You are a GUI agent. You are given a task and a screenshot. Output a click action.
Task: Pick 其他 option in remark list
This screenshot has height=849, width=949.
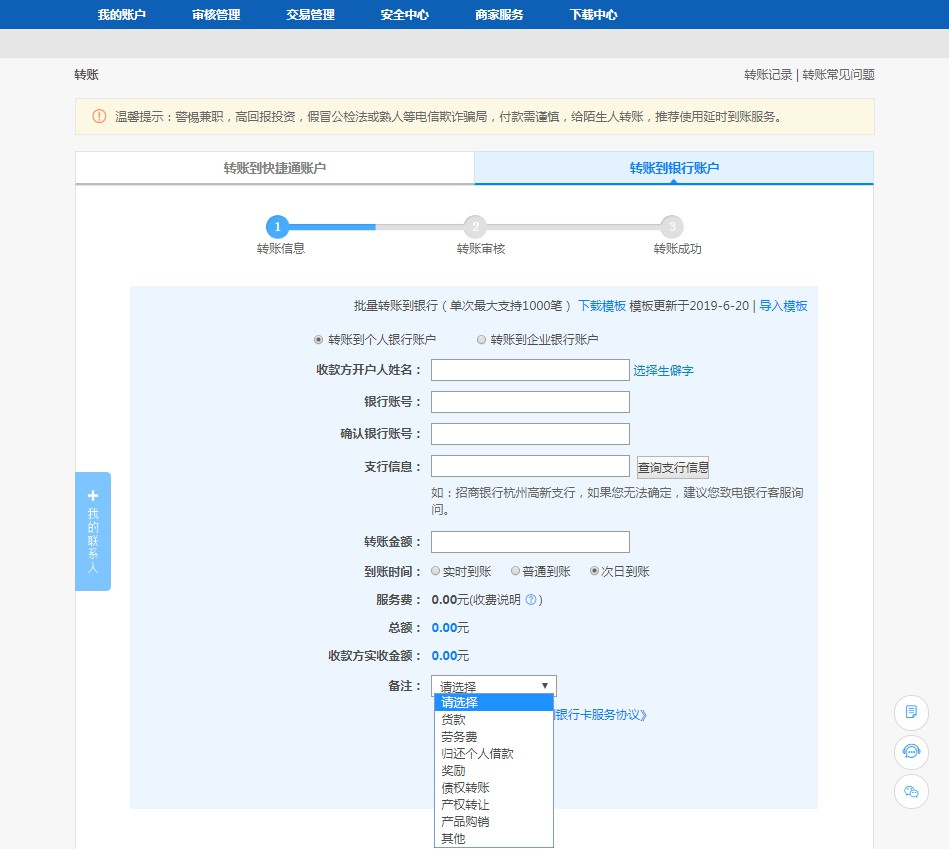pyautogui.click(x=453, y=839)
